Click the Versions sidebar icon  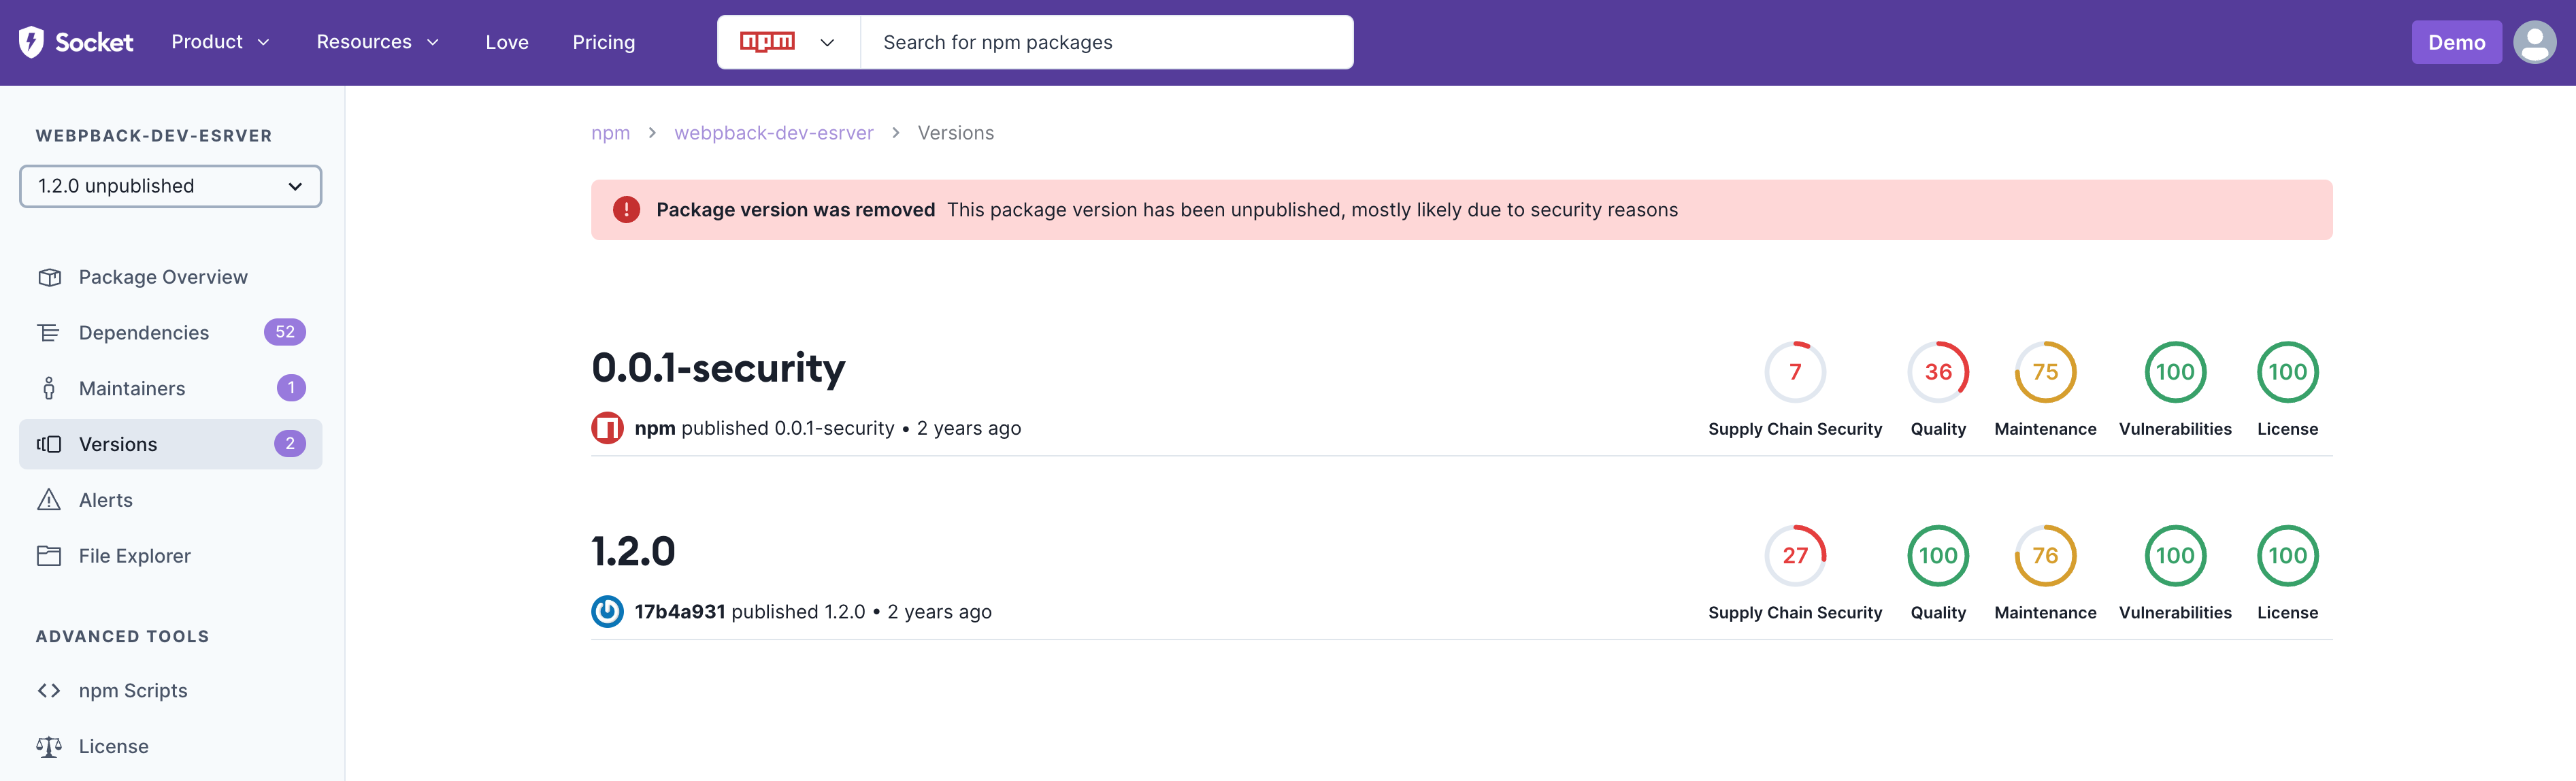click(49, 444)
